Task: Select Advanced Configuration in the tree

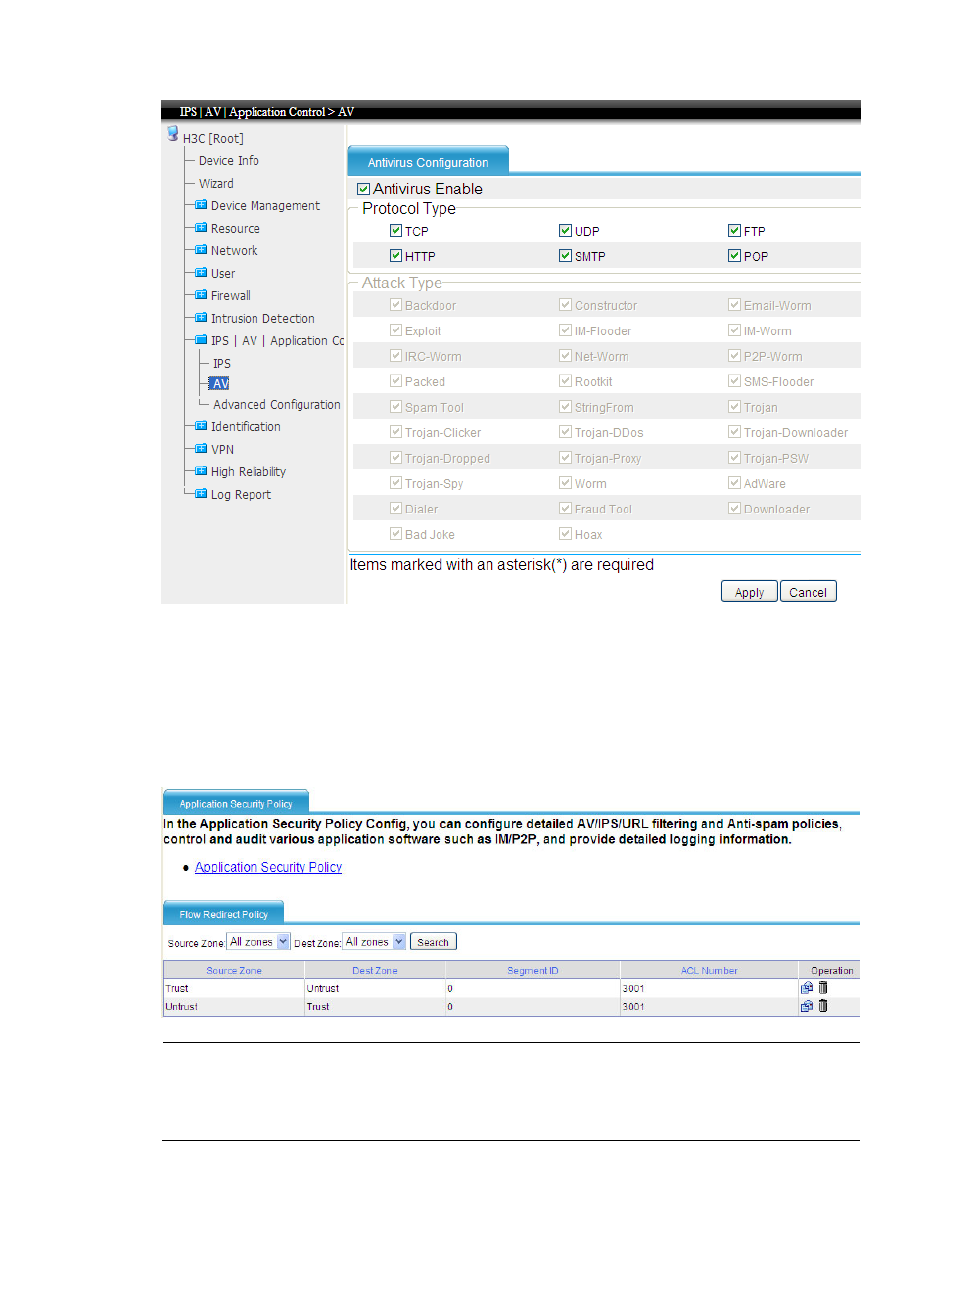Action: tap(276, 405)
